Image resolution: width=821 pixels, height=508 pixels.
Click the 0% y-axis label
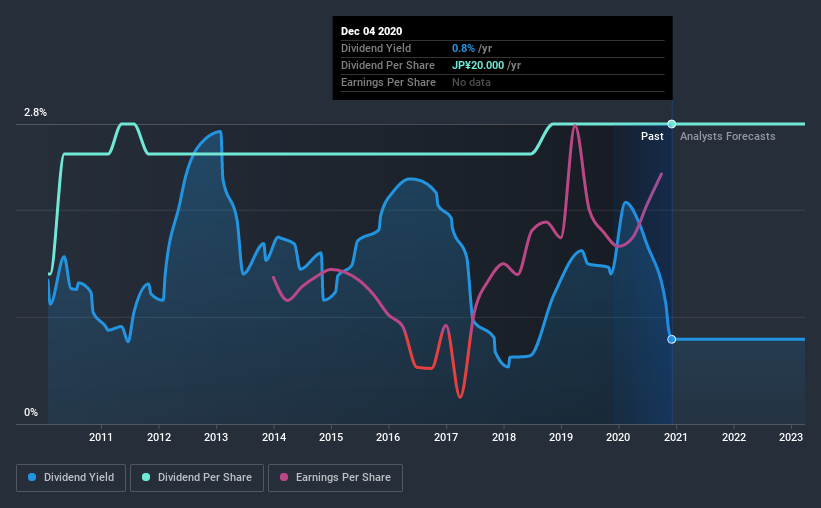click(31, 412)
